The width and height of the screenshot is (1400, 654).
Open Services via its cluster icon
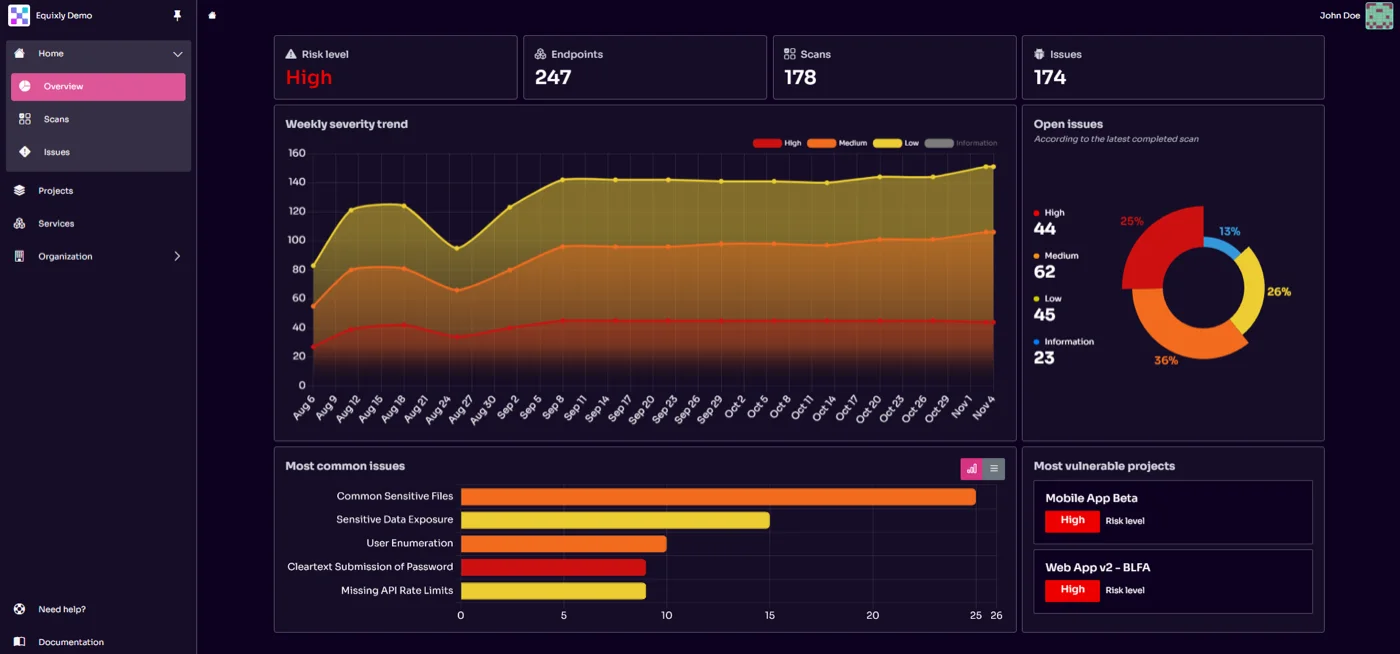click(x=20, y=223)
